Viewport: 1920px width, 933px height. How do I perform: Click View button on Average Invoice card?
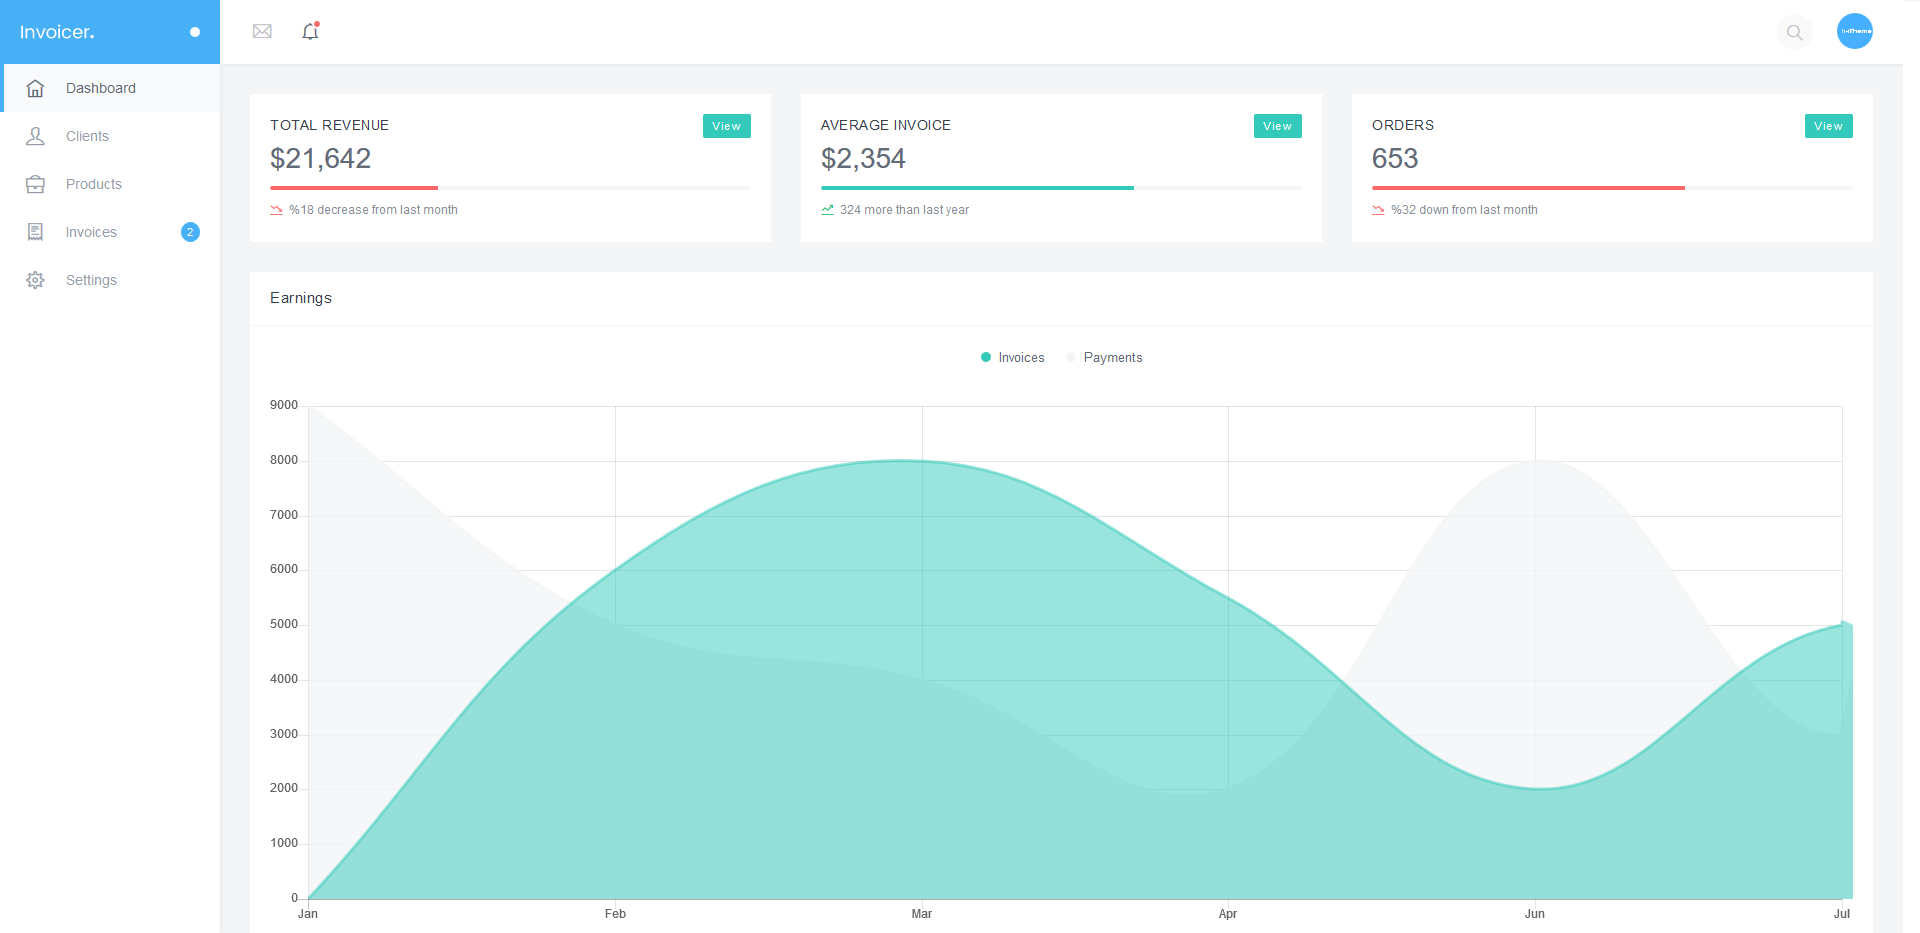tap(1277, 126)
